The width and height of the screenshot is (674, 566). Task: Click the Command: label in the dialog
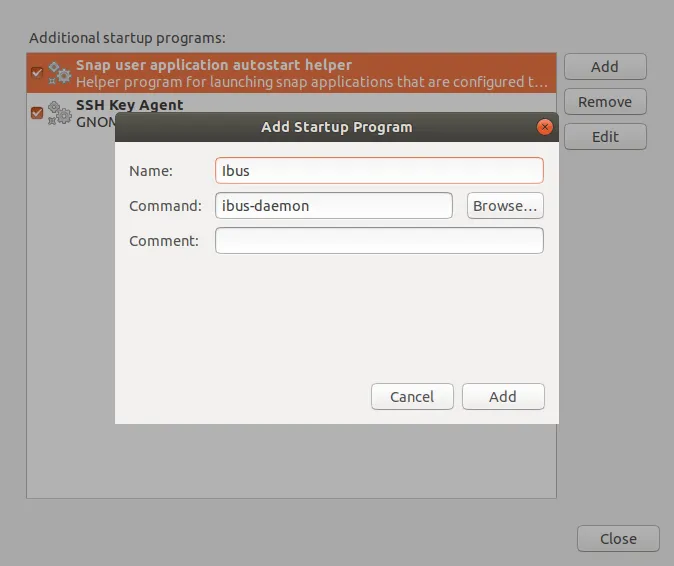click(165, 206)
